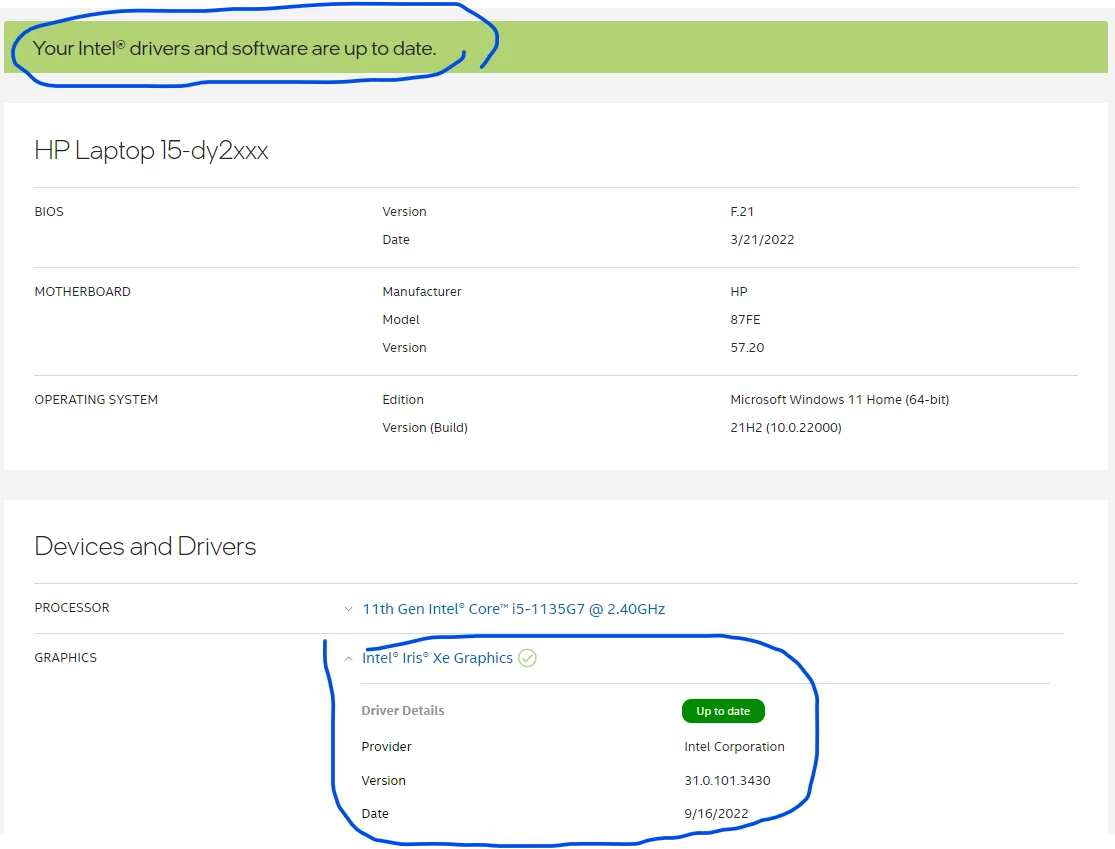The width and height of the screenshot is (1115, 849).
Task: Click the Devices and Drivers heading
Action: click(145, 546)
